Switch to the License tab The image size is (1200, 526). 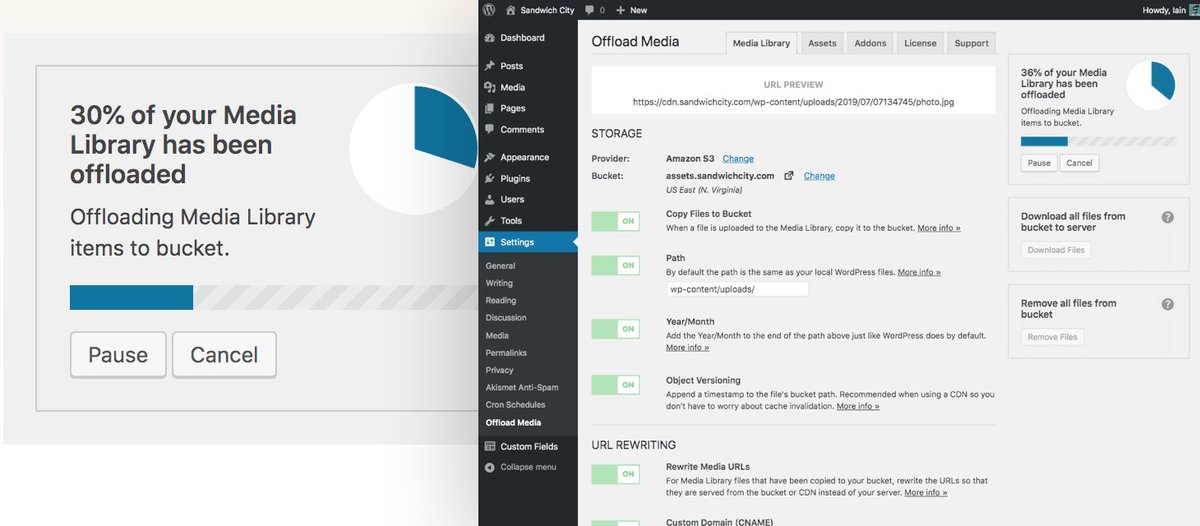pyautogui.click(x=920, y=43)
